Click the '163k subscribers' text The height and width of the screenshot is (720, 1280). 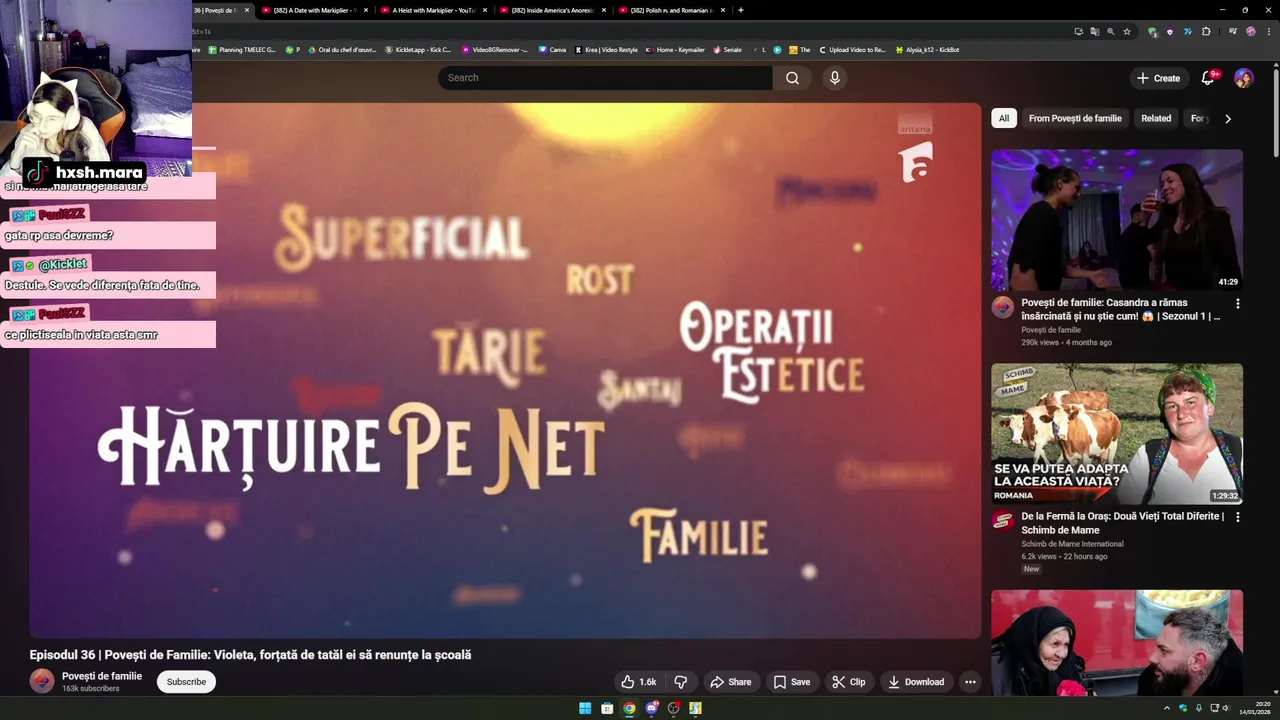coord(91,689)
